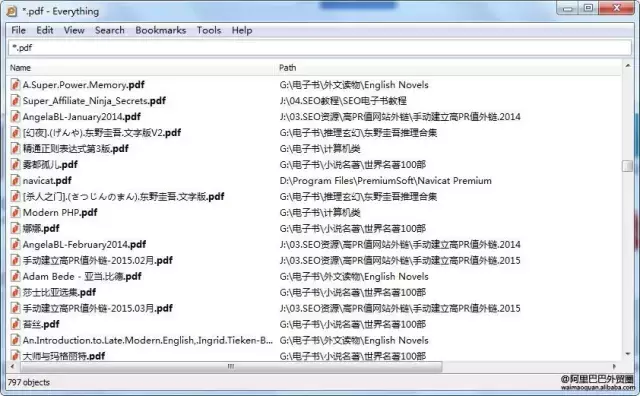This screenshot has height=396, width=640.
Task: Click the 797 objects status bar text
Action: (x=29, y=383)
